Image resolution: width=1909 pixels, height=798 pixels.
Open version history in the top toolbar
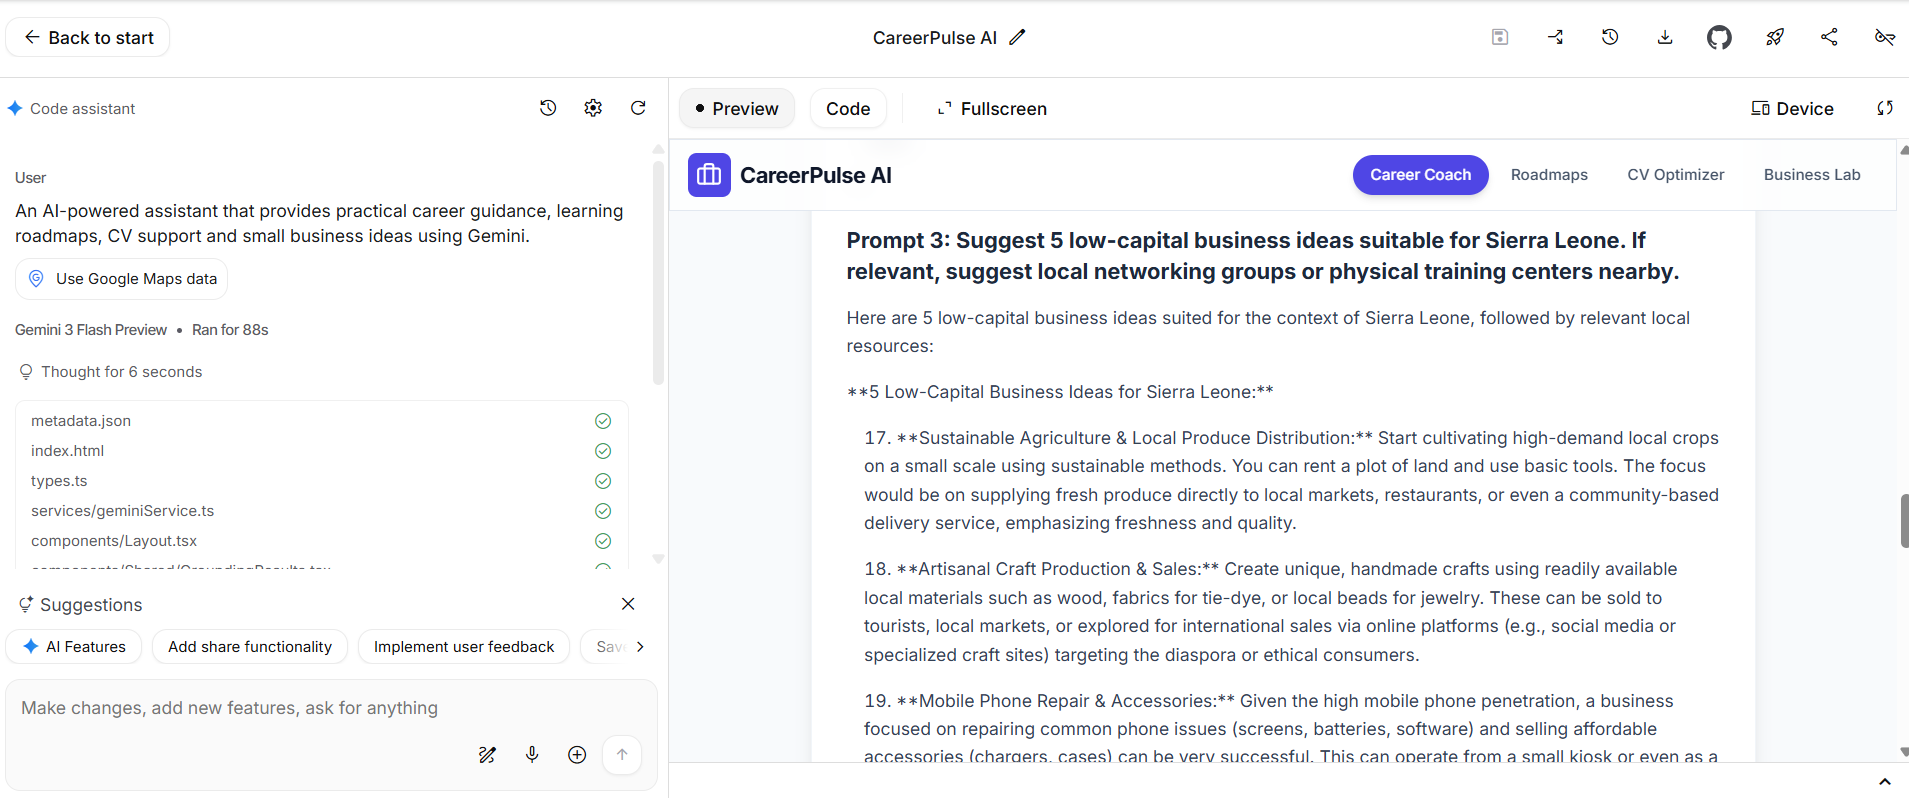click(1610, 37)
